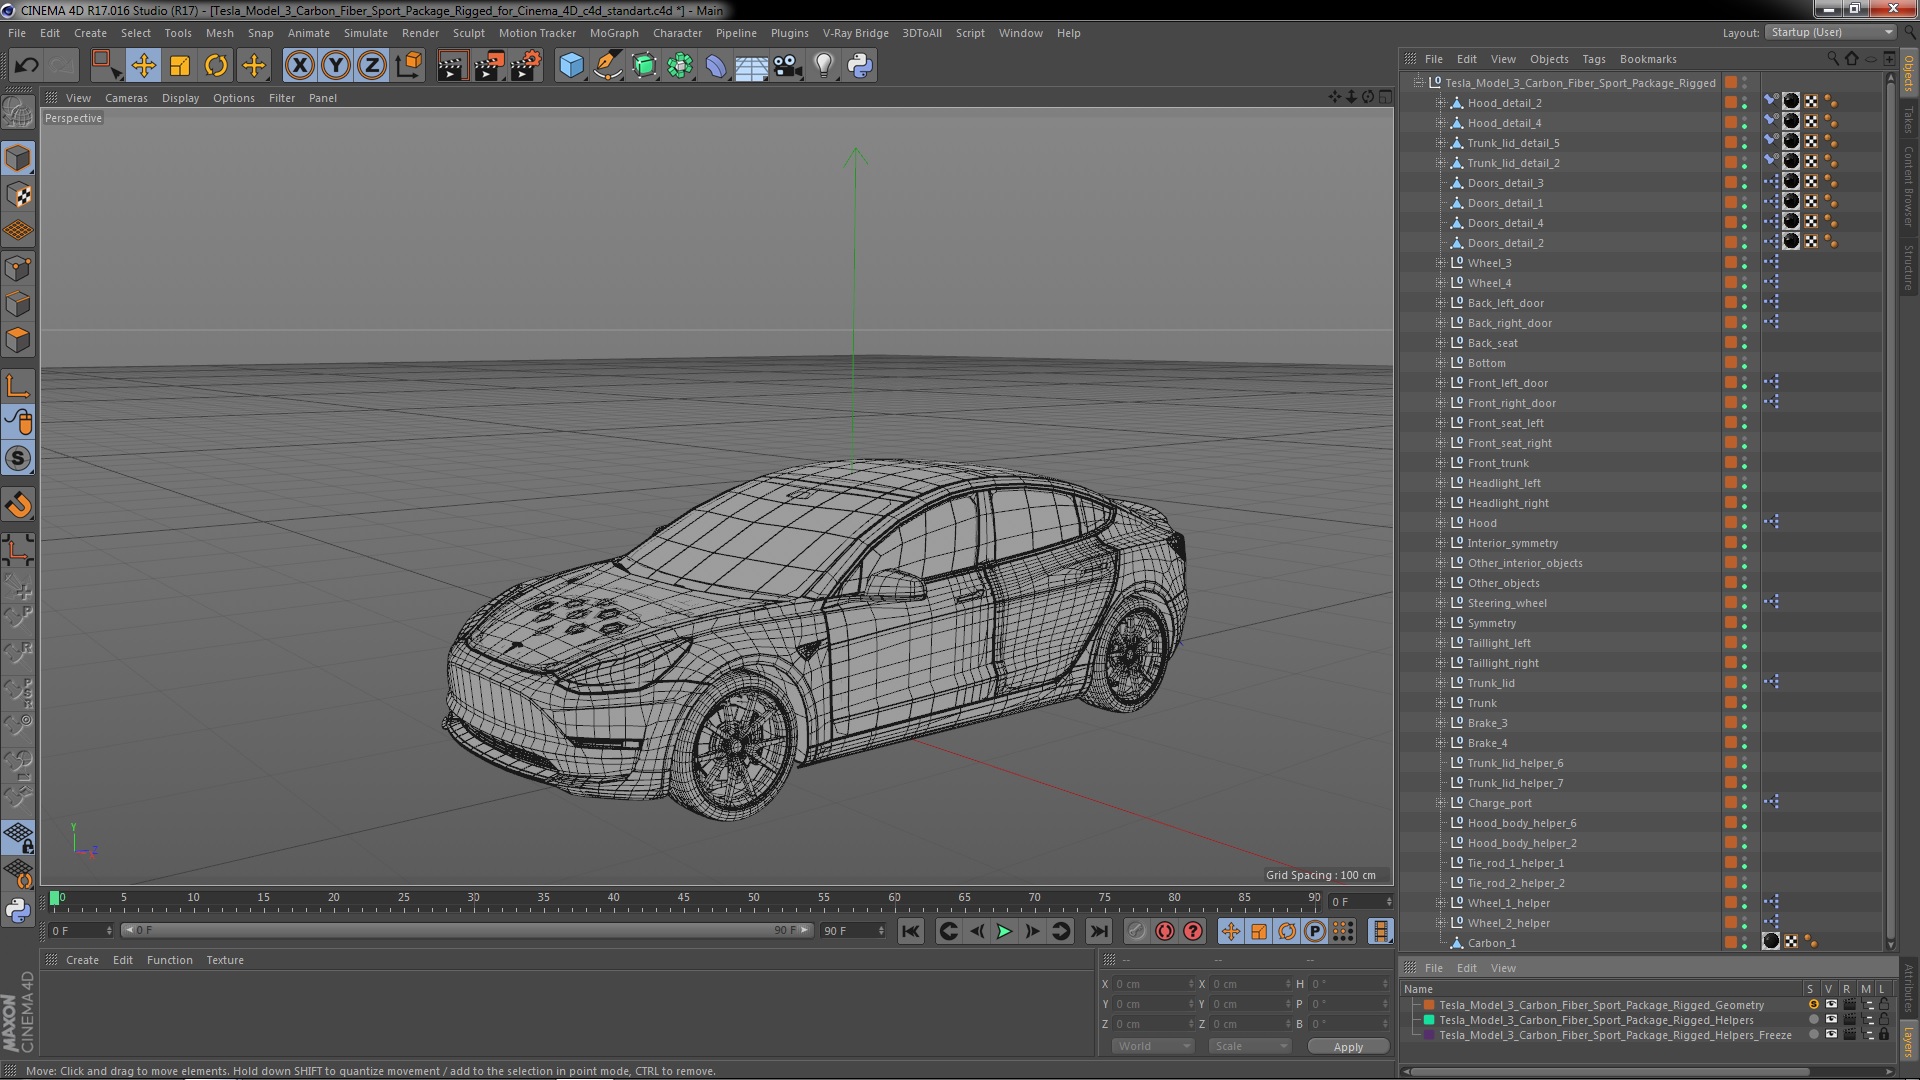The image size is (1920, 1080).
Task: Toggle Parameter P keyframe recording
Action: [x=1314, y=931]
